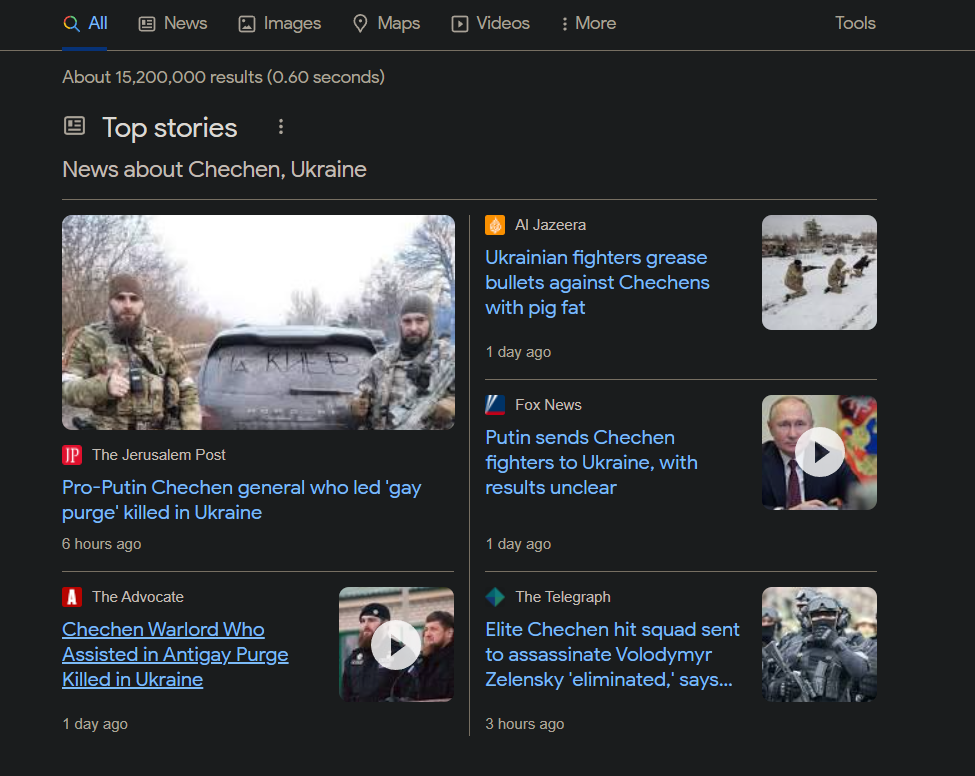Expand the More menu
This screenshot has width=975, height=776.
588,24
